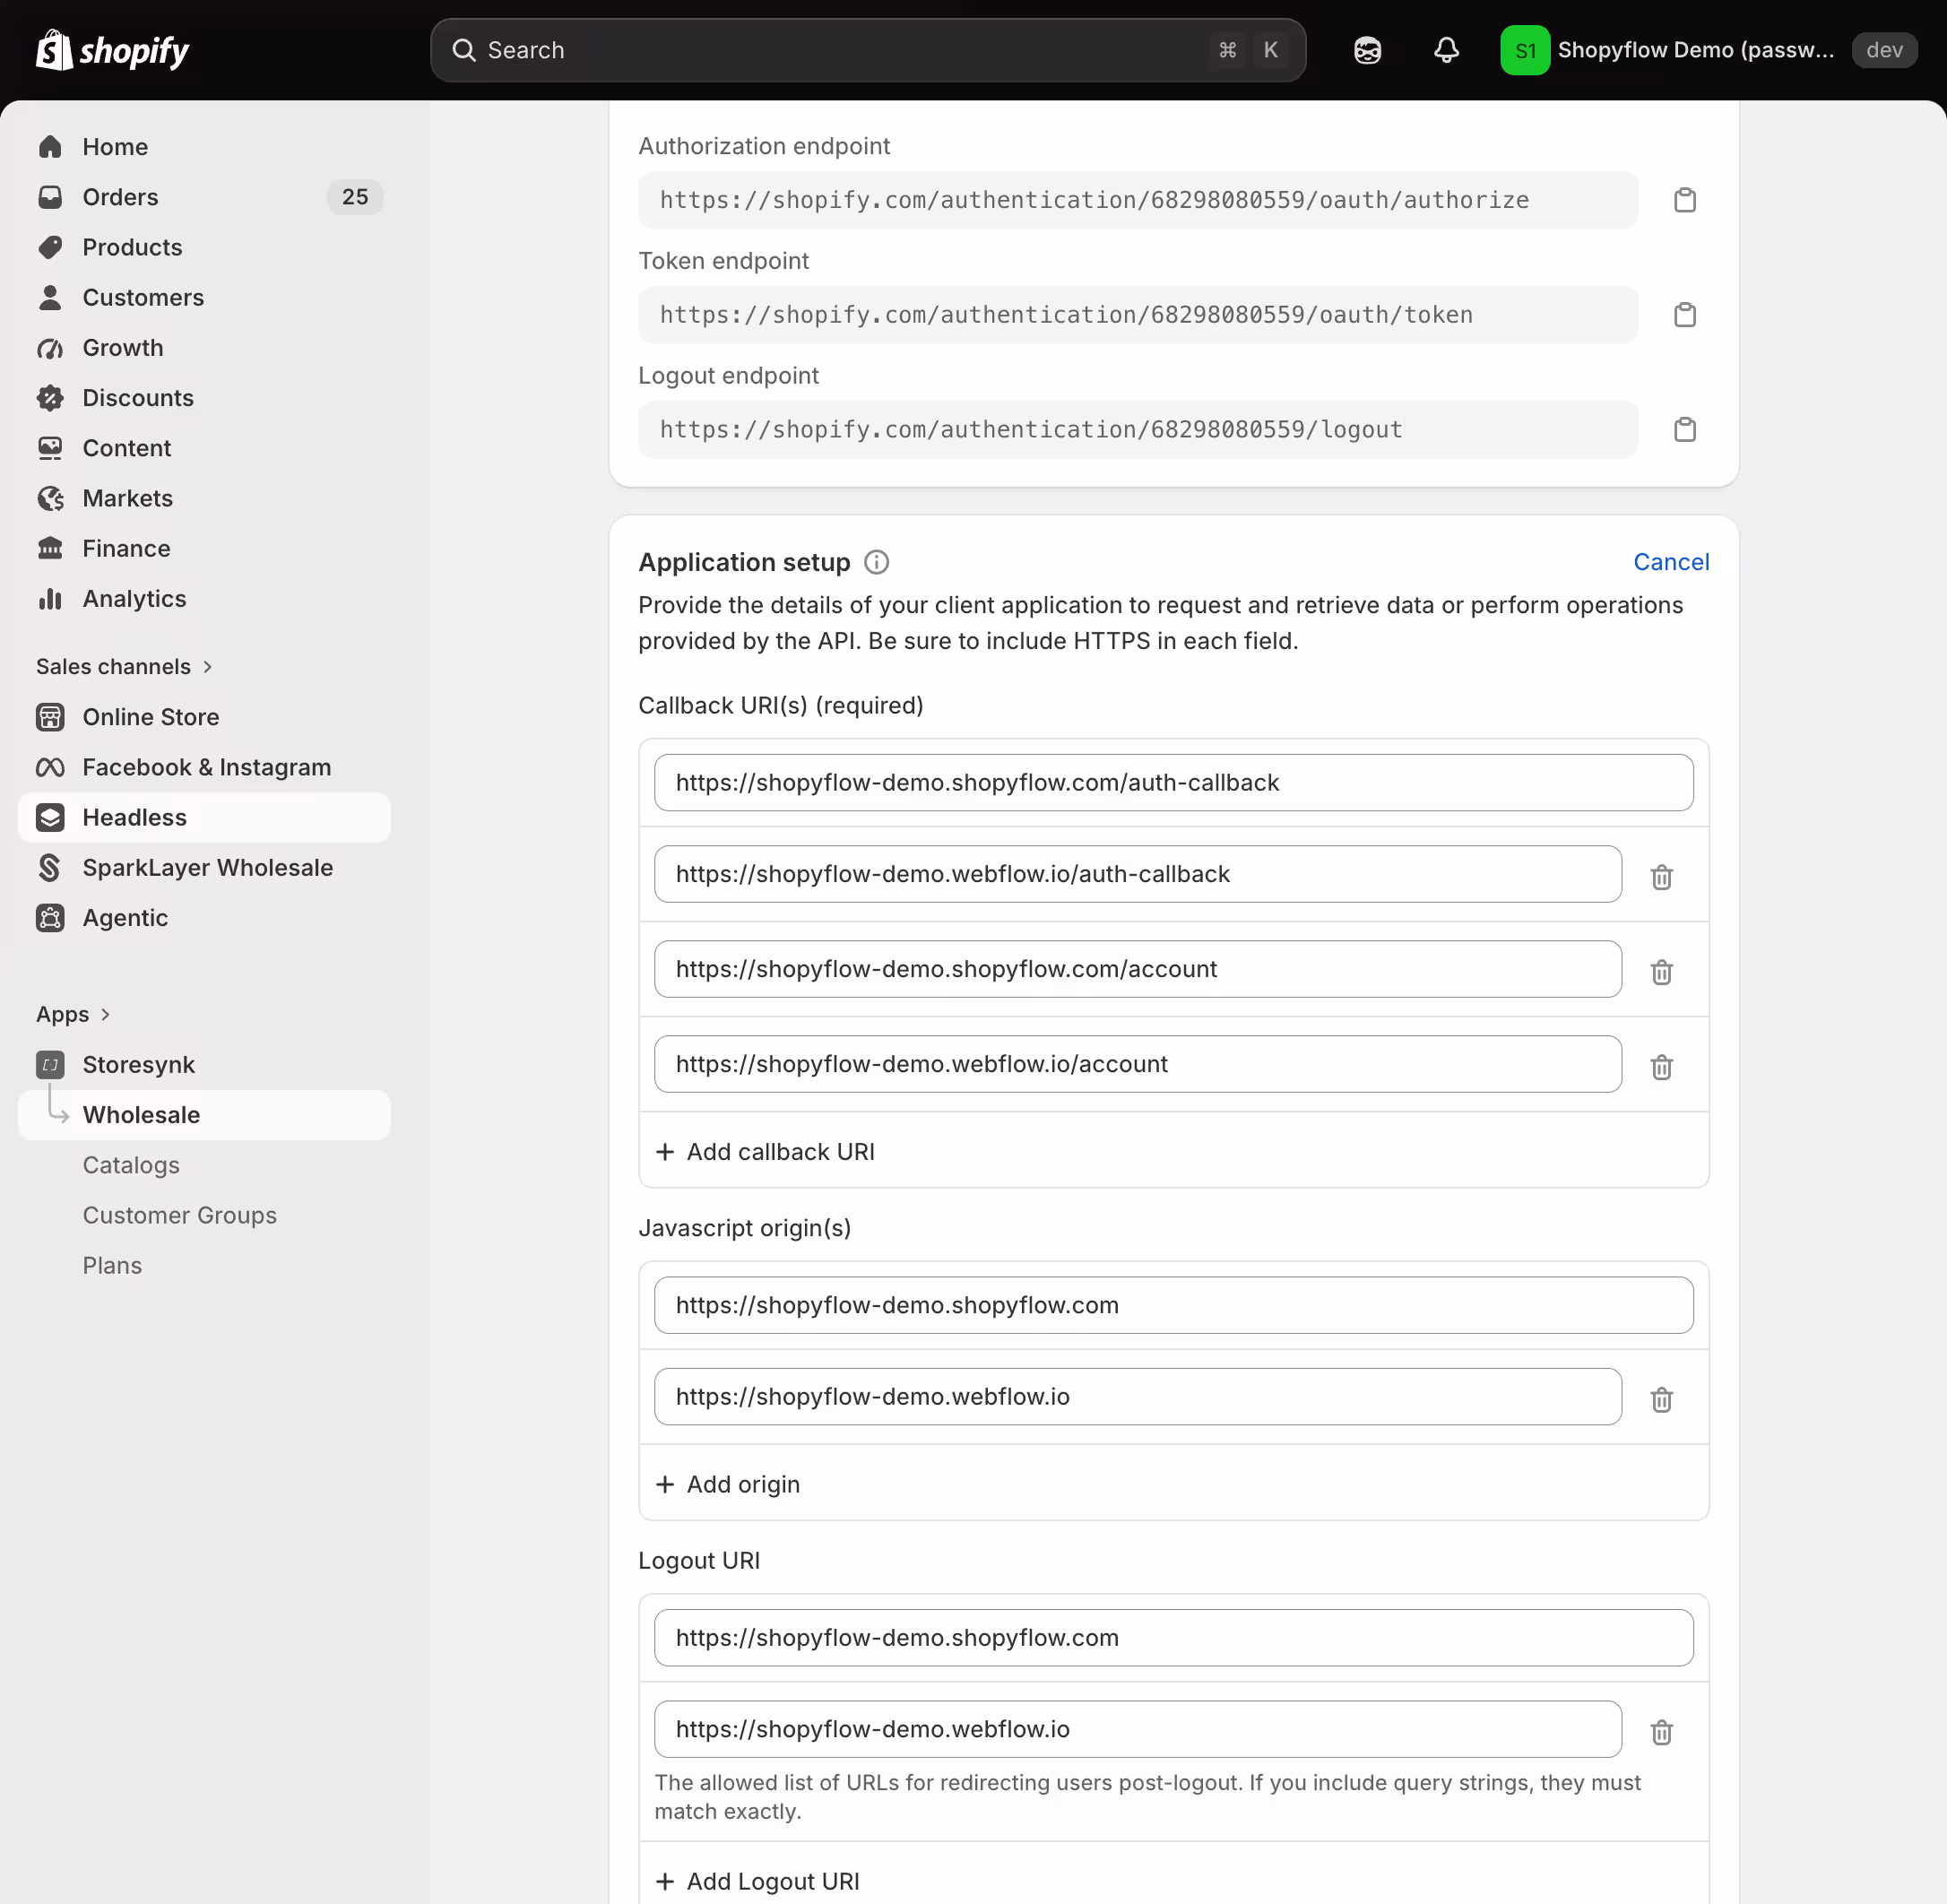Screen dimensions: 1947x1904
Task: Open Catalogs under Wholesale
Action: click(131, 1165)
